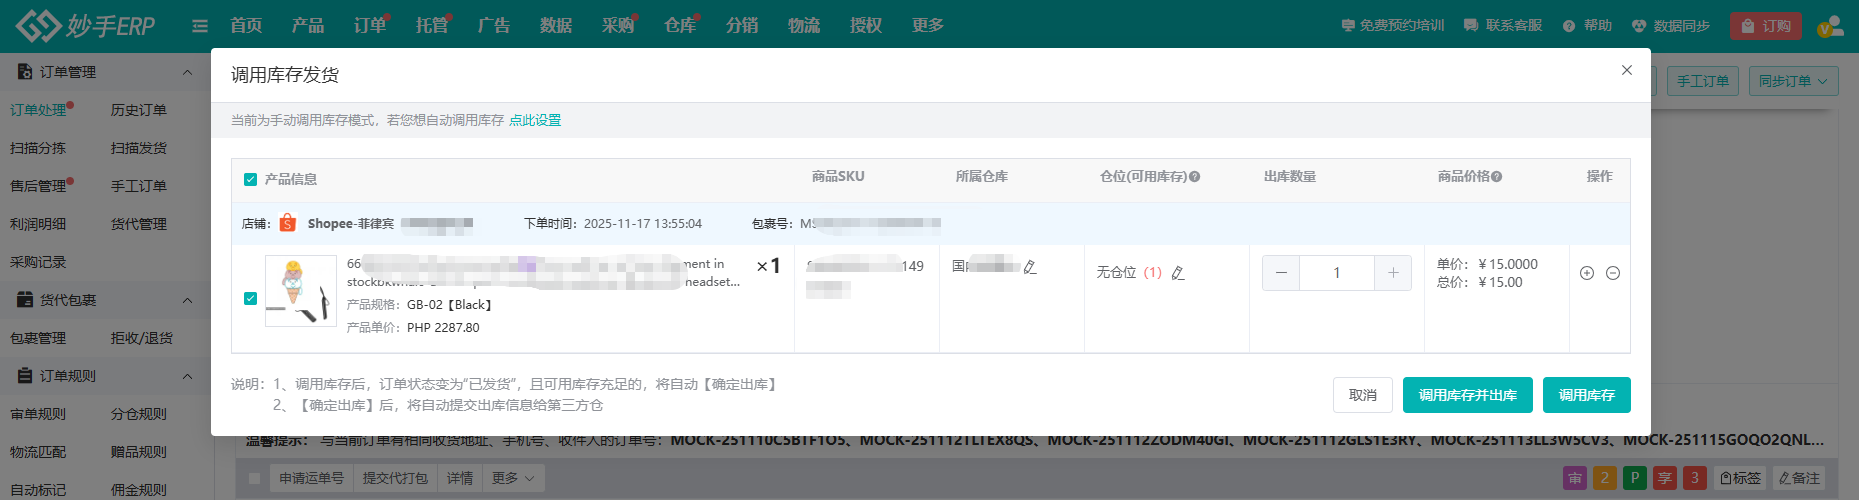This screenshot has width=1859, height=500.
Task: Click the help icon beside 仓位(可用库存)
Action: [1195, 177]
